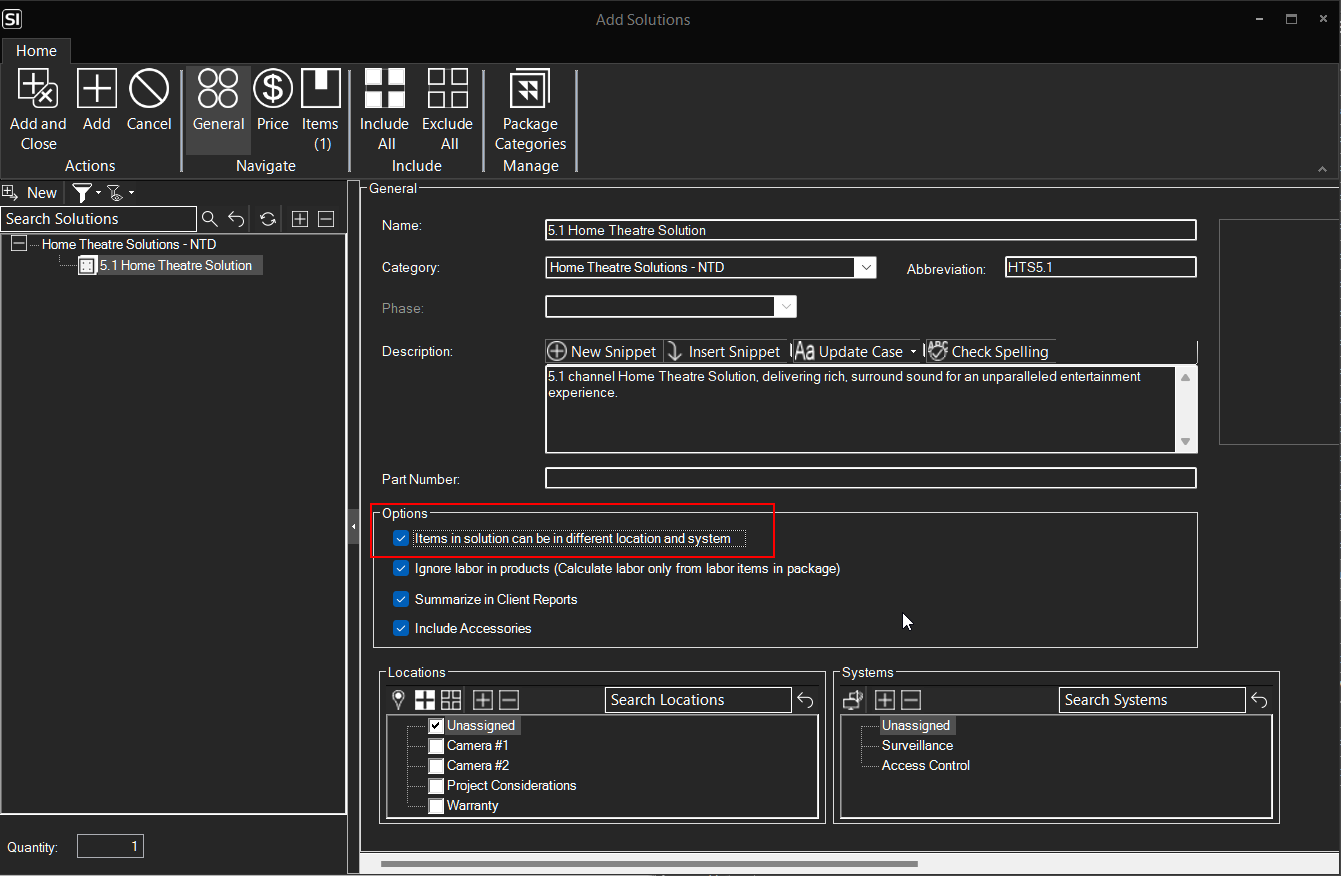Viewport: 1341px width, 876px height.
Task: Click the Part Number input field
Action: (x=870, y=478)
